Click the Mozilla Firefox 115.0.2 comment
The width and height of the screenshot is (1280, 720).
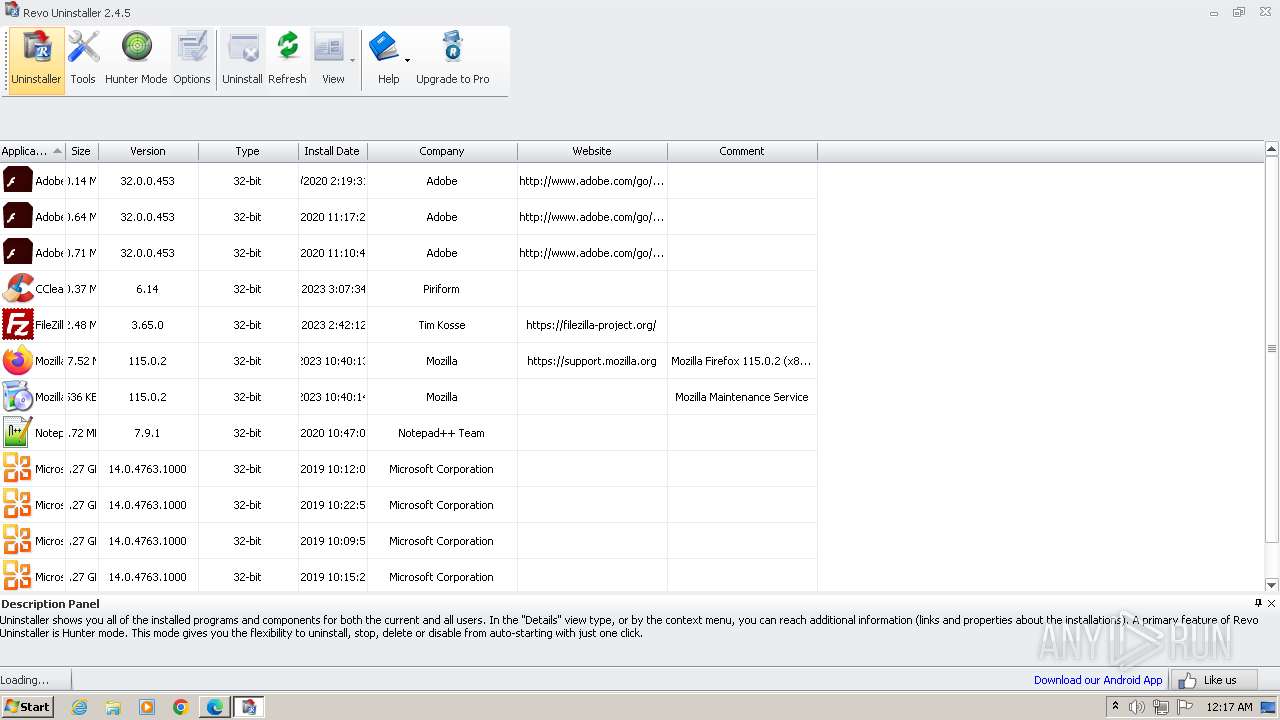[x=742, y=361]
